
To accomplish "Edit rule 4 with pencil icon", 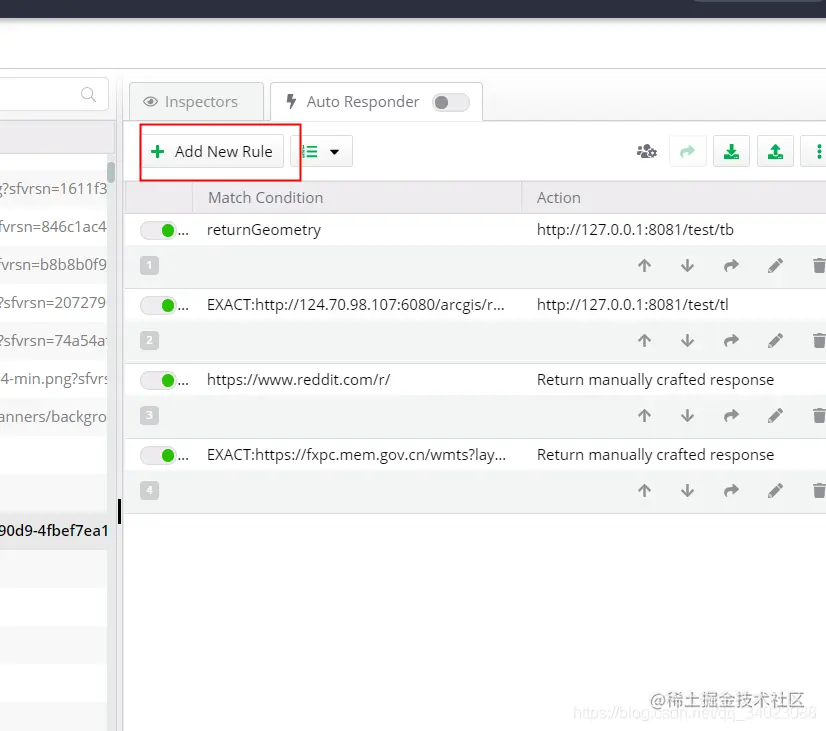I will (775, 490).
